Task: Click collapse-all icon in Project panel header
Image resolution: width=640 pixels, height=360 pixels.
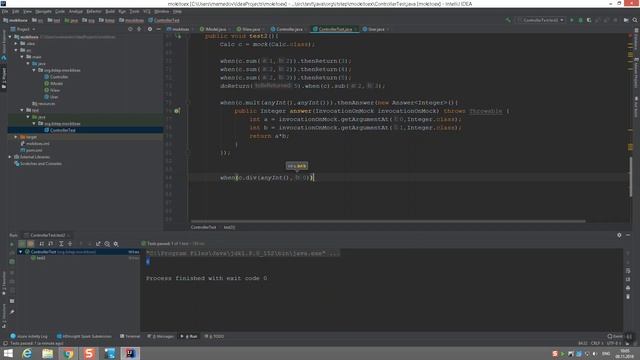Action: (x=139, y=29)
